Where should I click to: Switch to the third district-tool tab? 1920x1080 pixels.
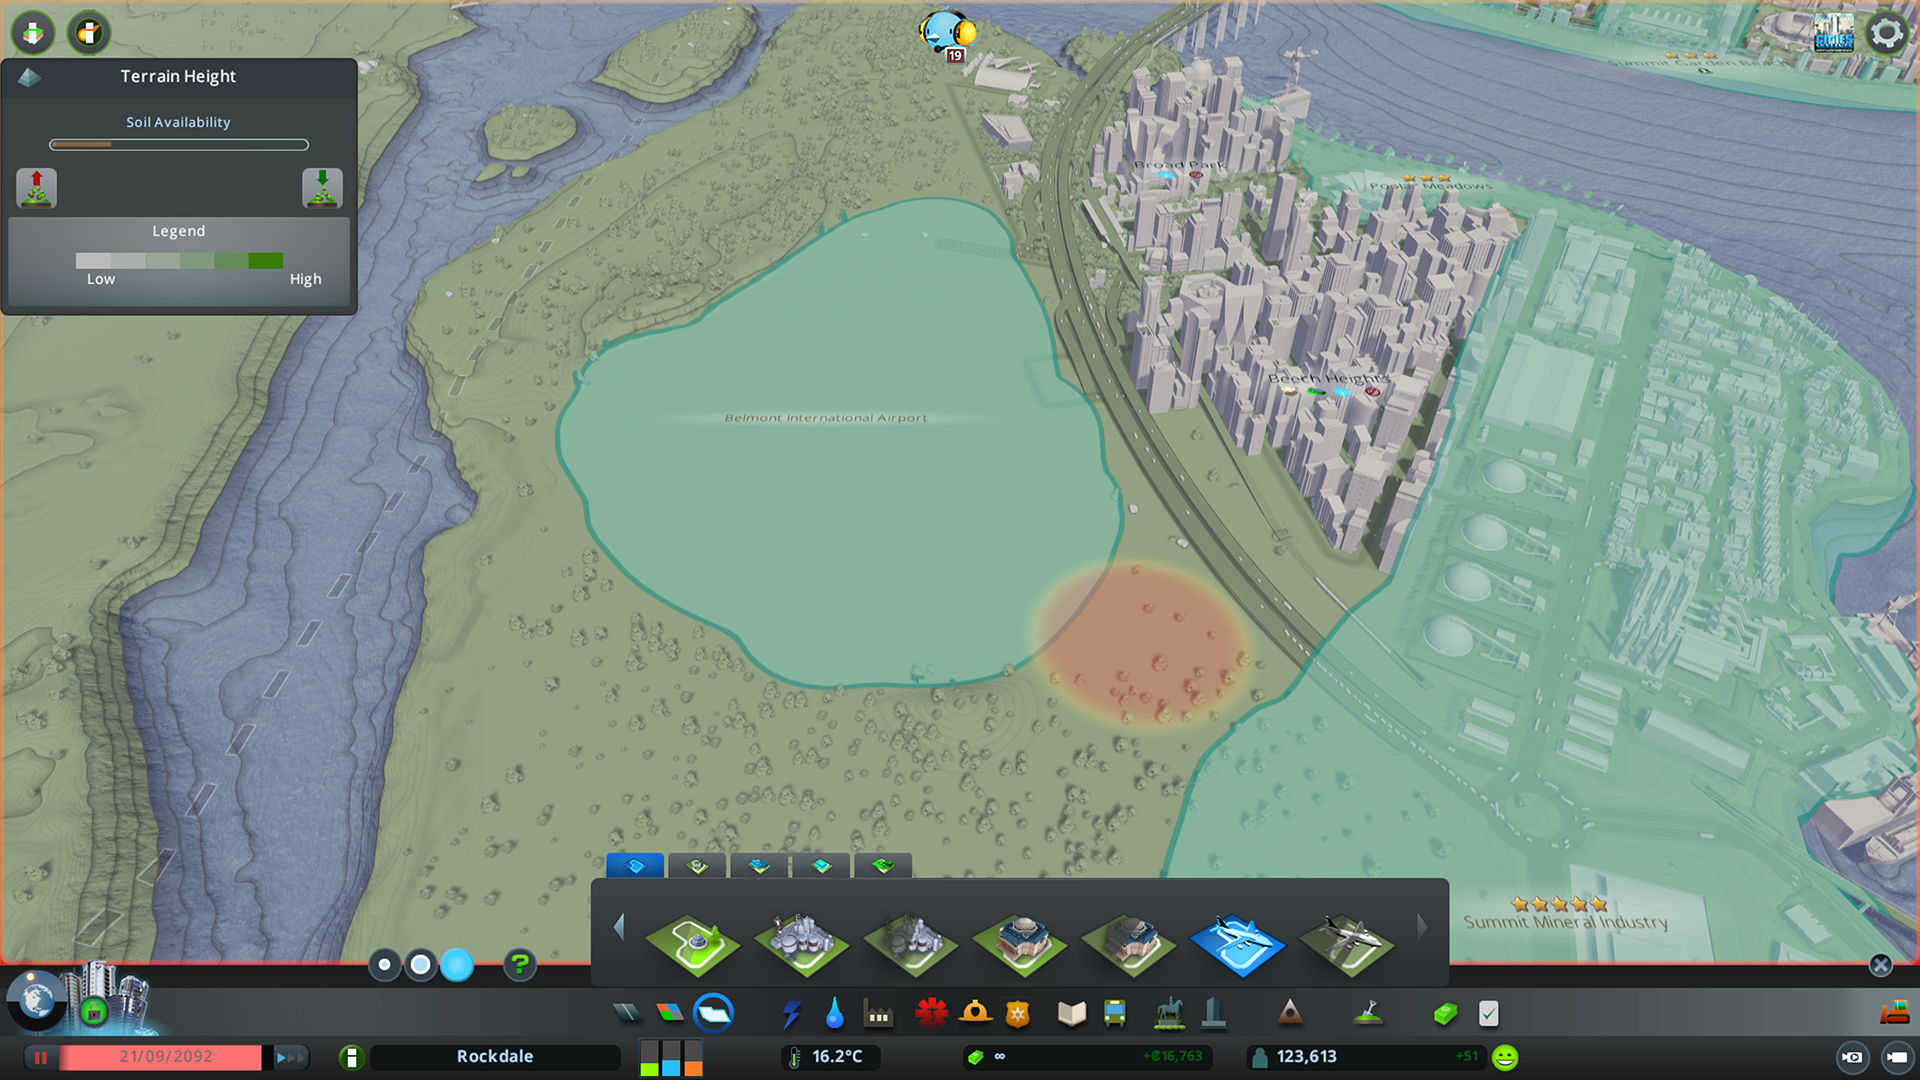(759, 865)
